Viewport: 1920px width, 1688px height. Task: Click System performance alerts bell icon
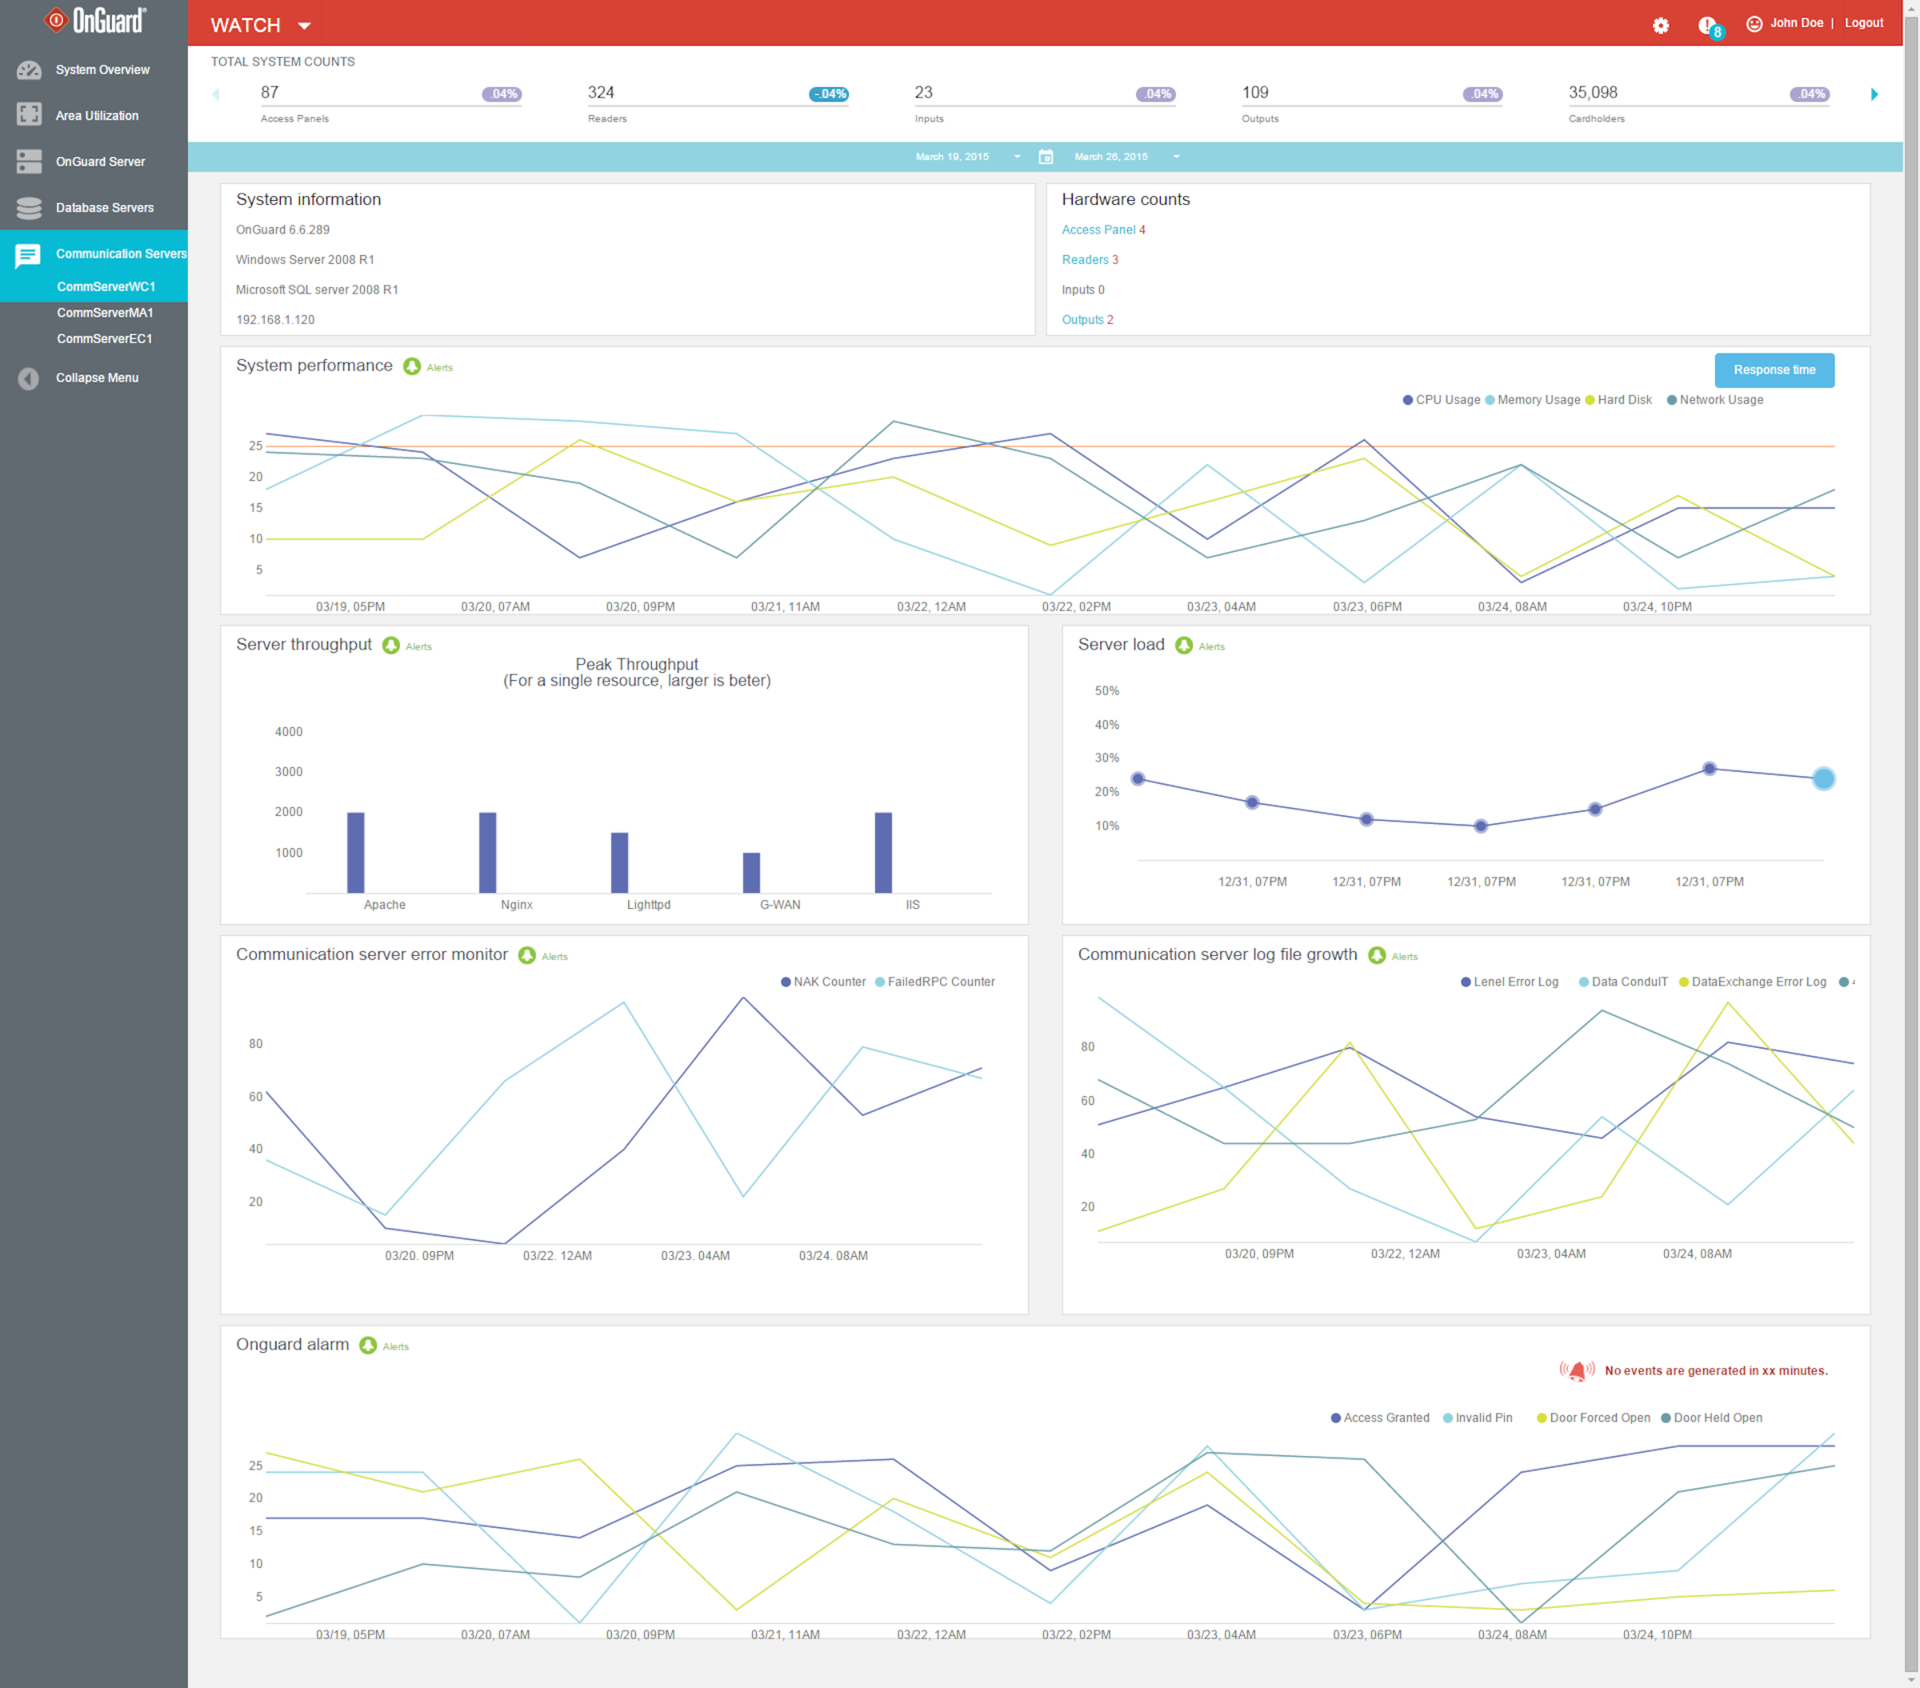[x=412, y=367]
